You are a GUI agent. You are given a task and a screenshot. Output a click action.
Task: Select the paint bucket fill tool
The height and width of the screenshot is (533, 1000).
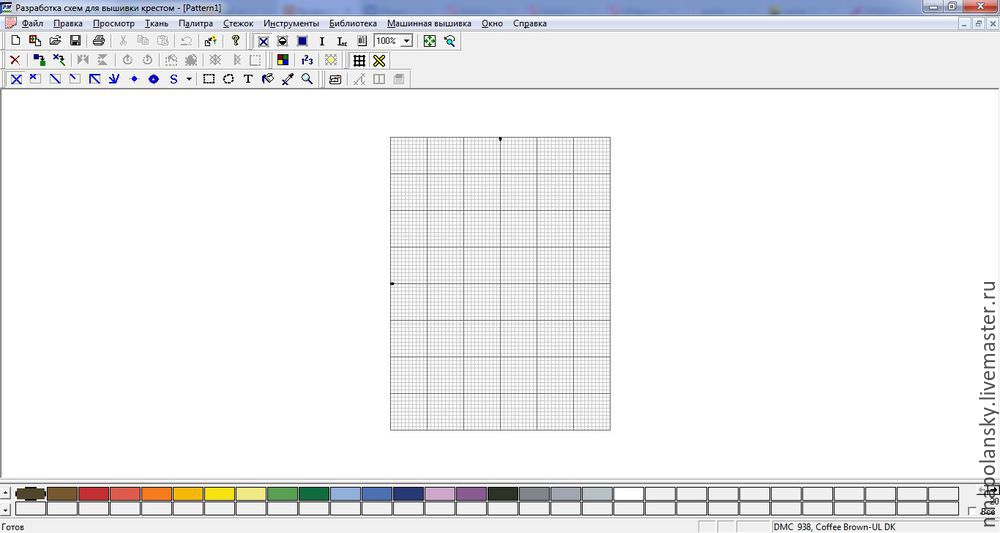pyautogui.click(x=268, y=79)
